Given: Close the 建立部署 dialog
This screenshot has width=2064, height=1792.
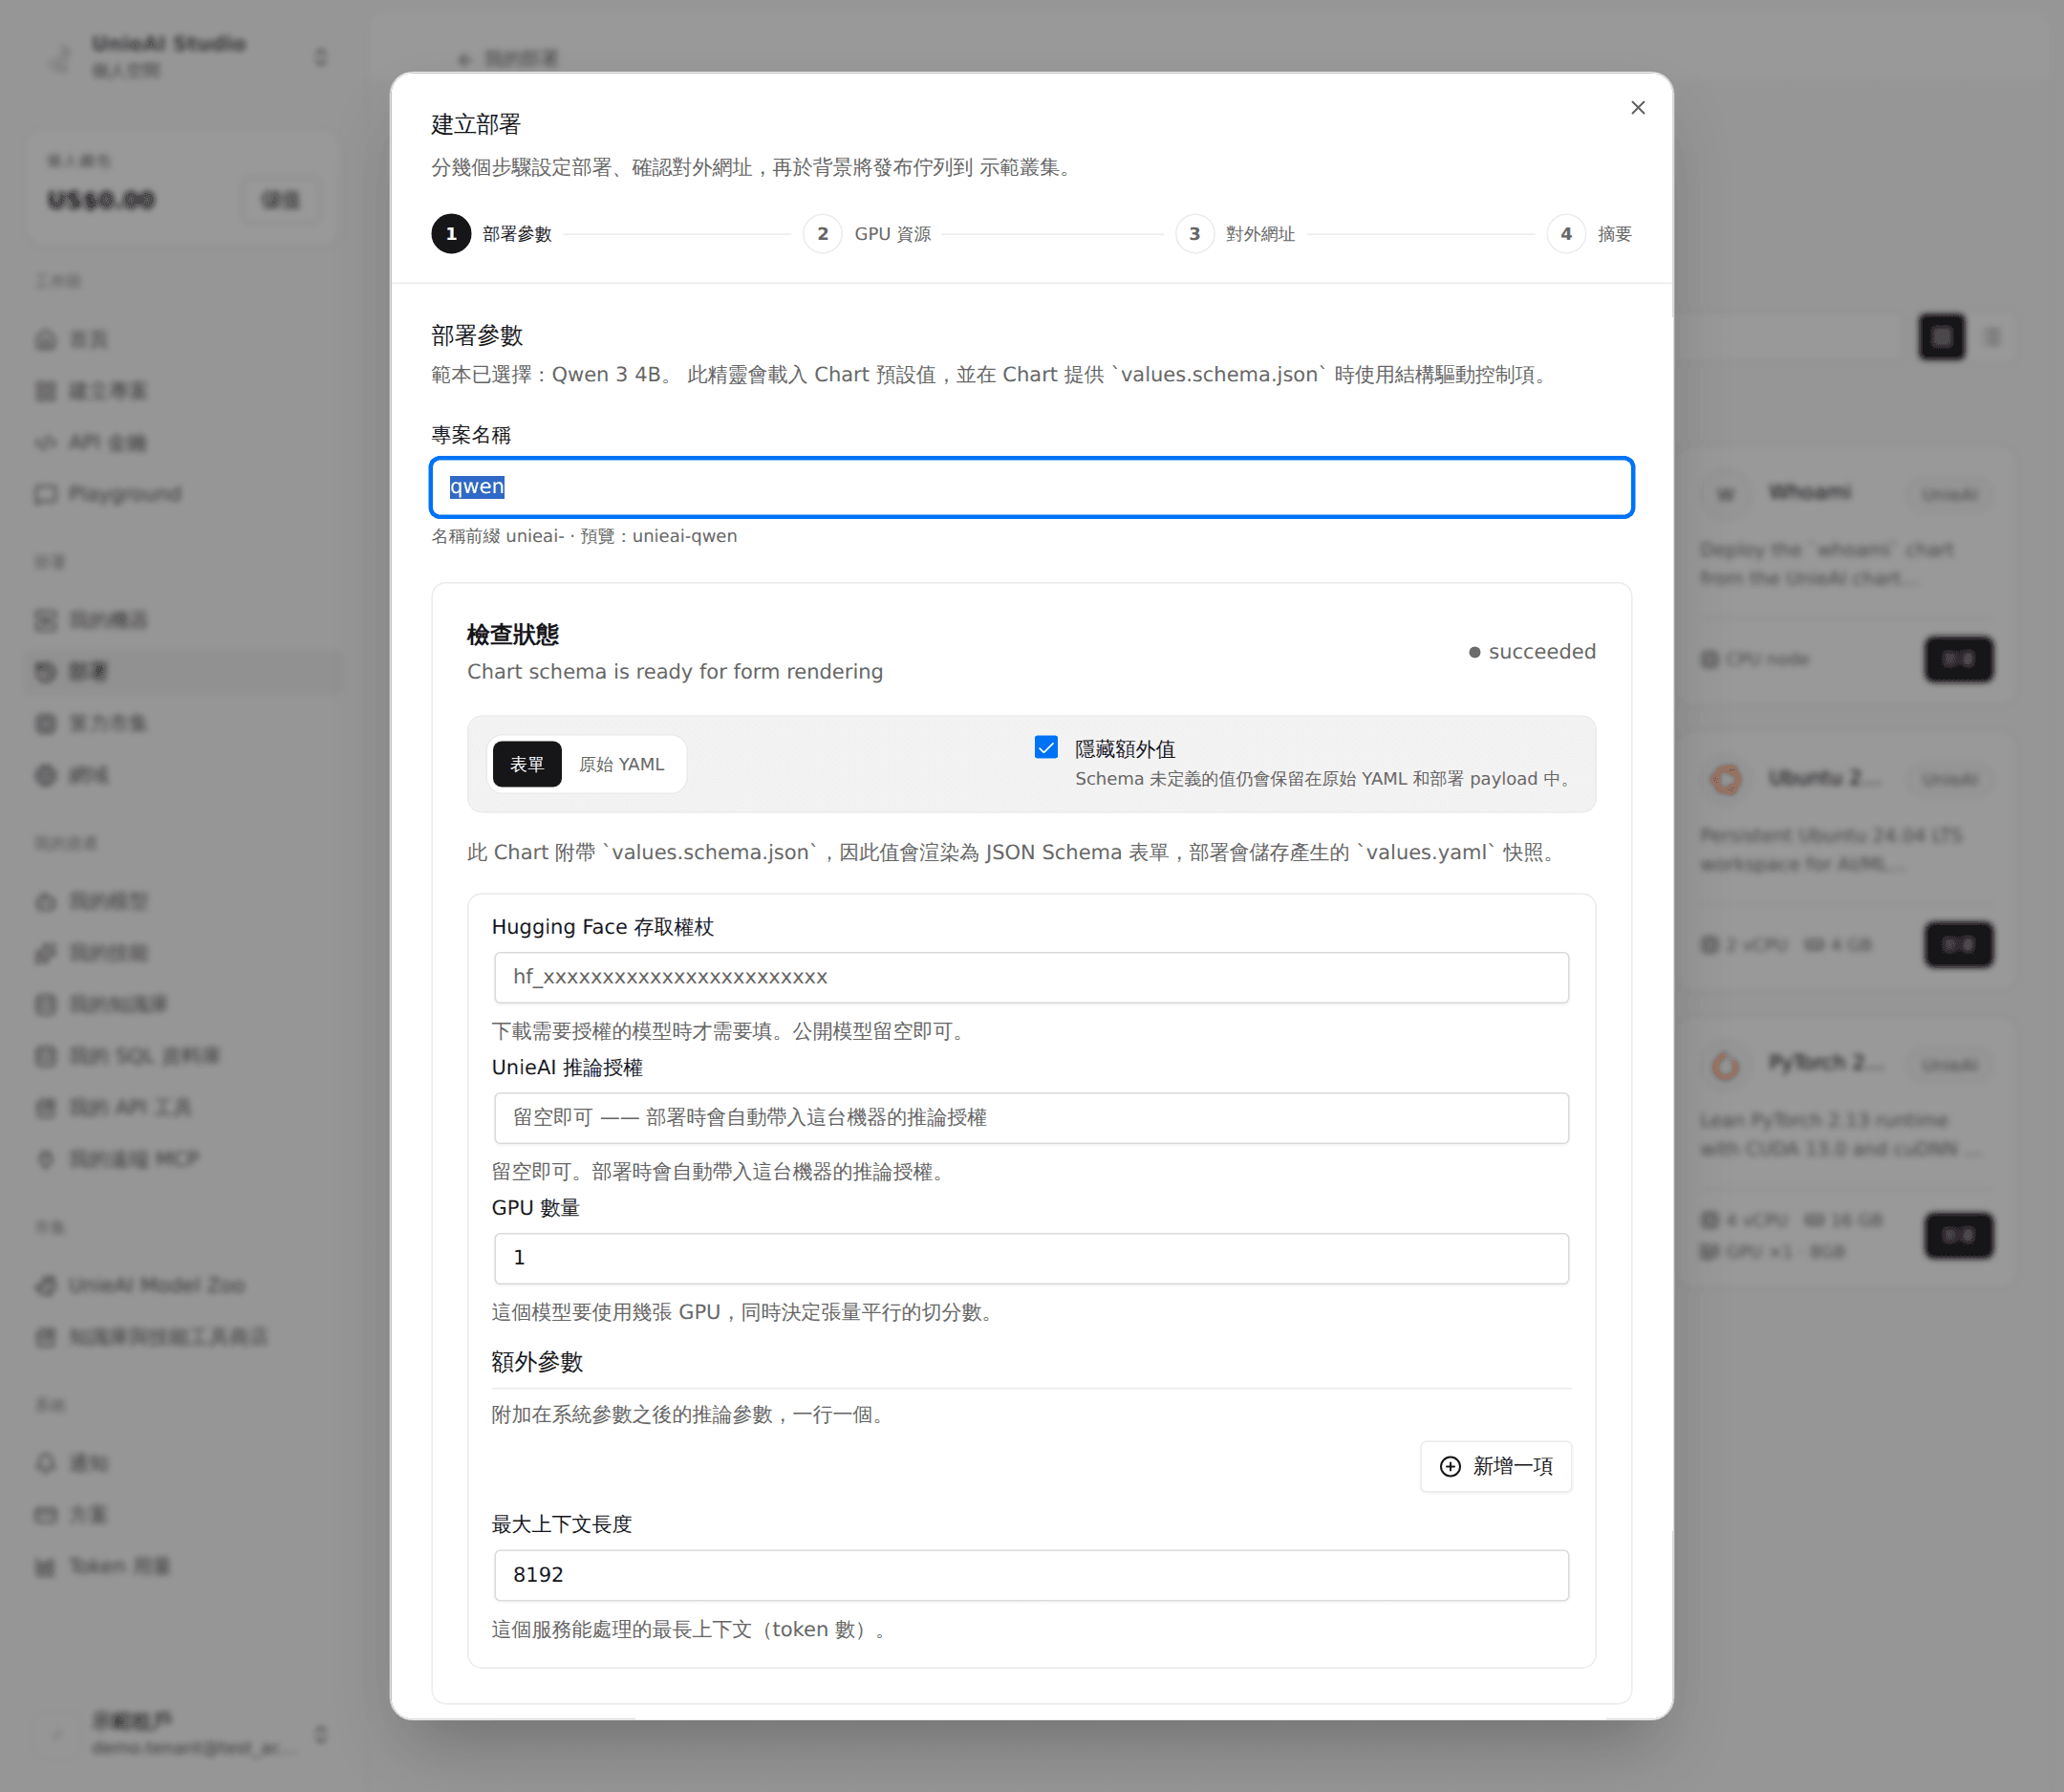Looking at the screenshot, I should [x=1637, y=108].
